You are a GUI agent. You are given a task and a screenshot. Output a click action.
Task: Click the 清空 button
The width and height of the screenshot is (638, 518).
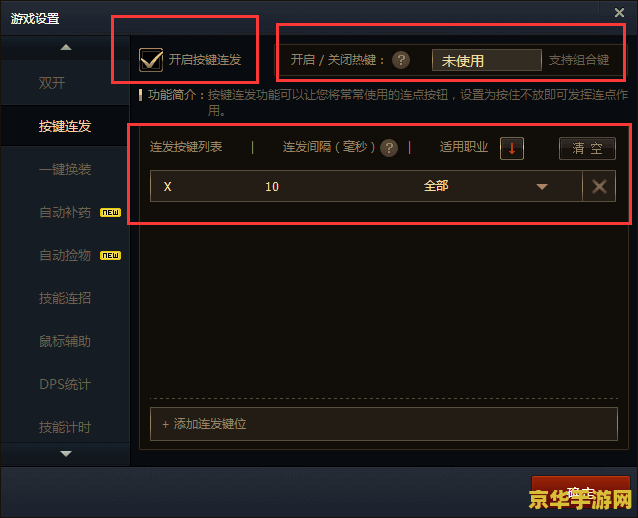[587, 149]
